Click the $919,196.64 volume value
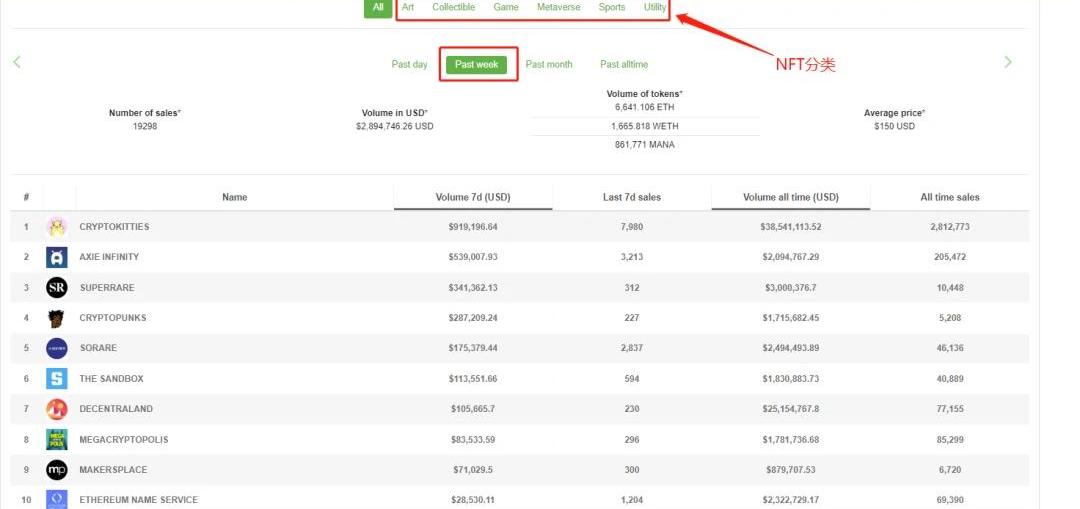 (x=473, y=227)
